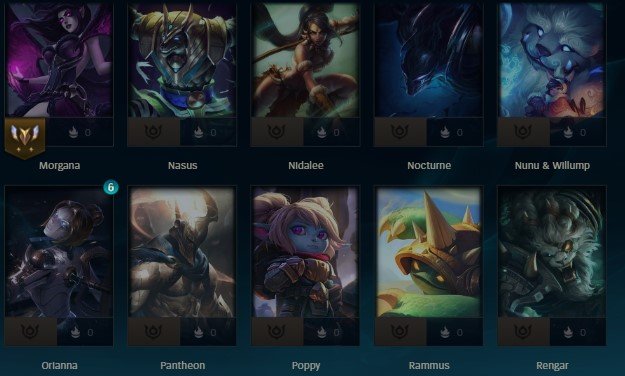Click the Rengar name label

(552, 365)
